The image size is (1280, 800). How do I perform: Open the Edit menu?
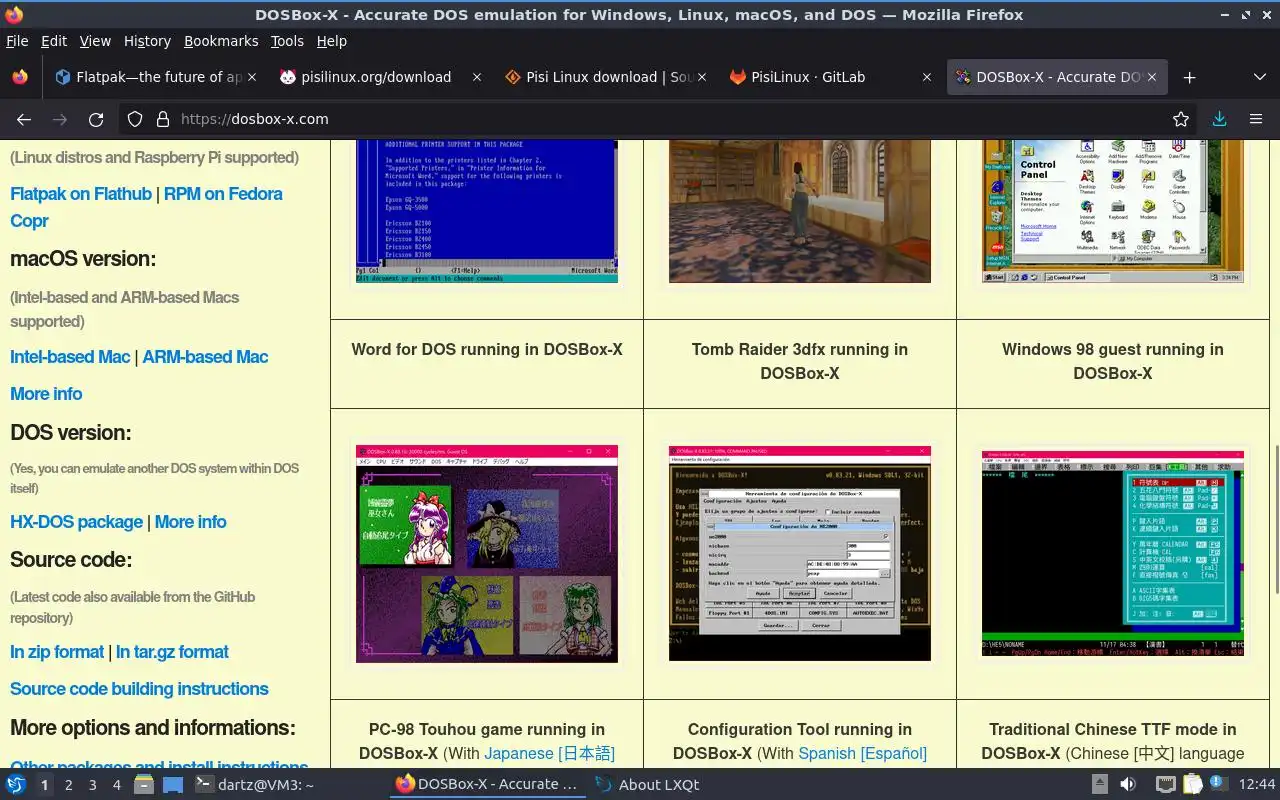coord(54,41)
